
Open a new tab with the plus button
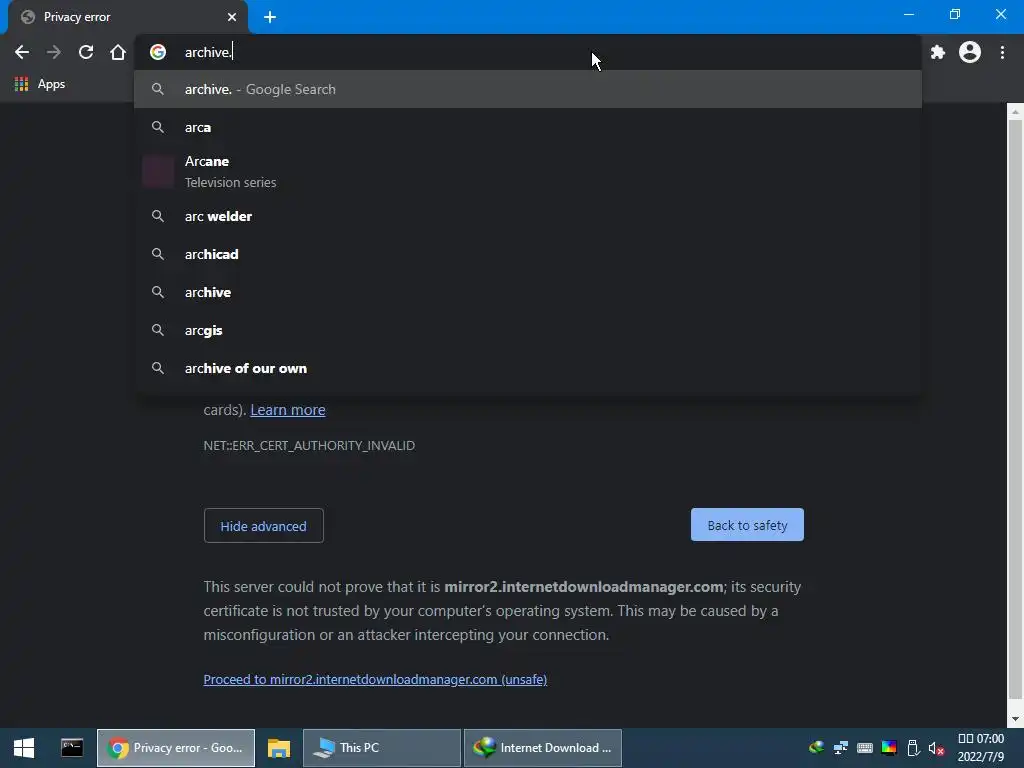tap(270, 17)
